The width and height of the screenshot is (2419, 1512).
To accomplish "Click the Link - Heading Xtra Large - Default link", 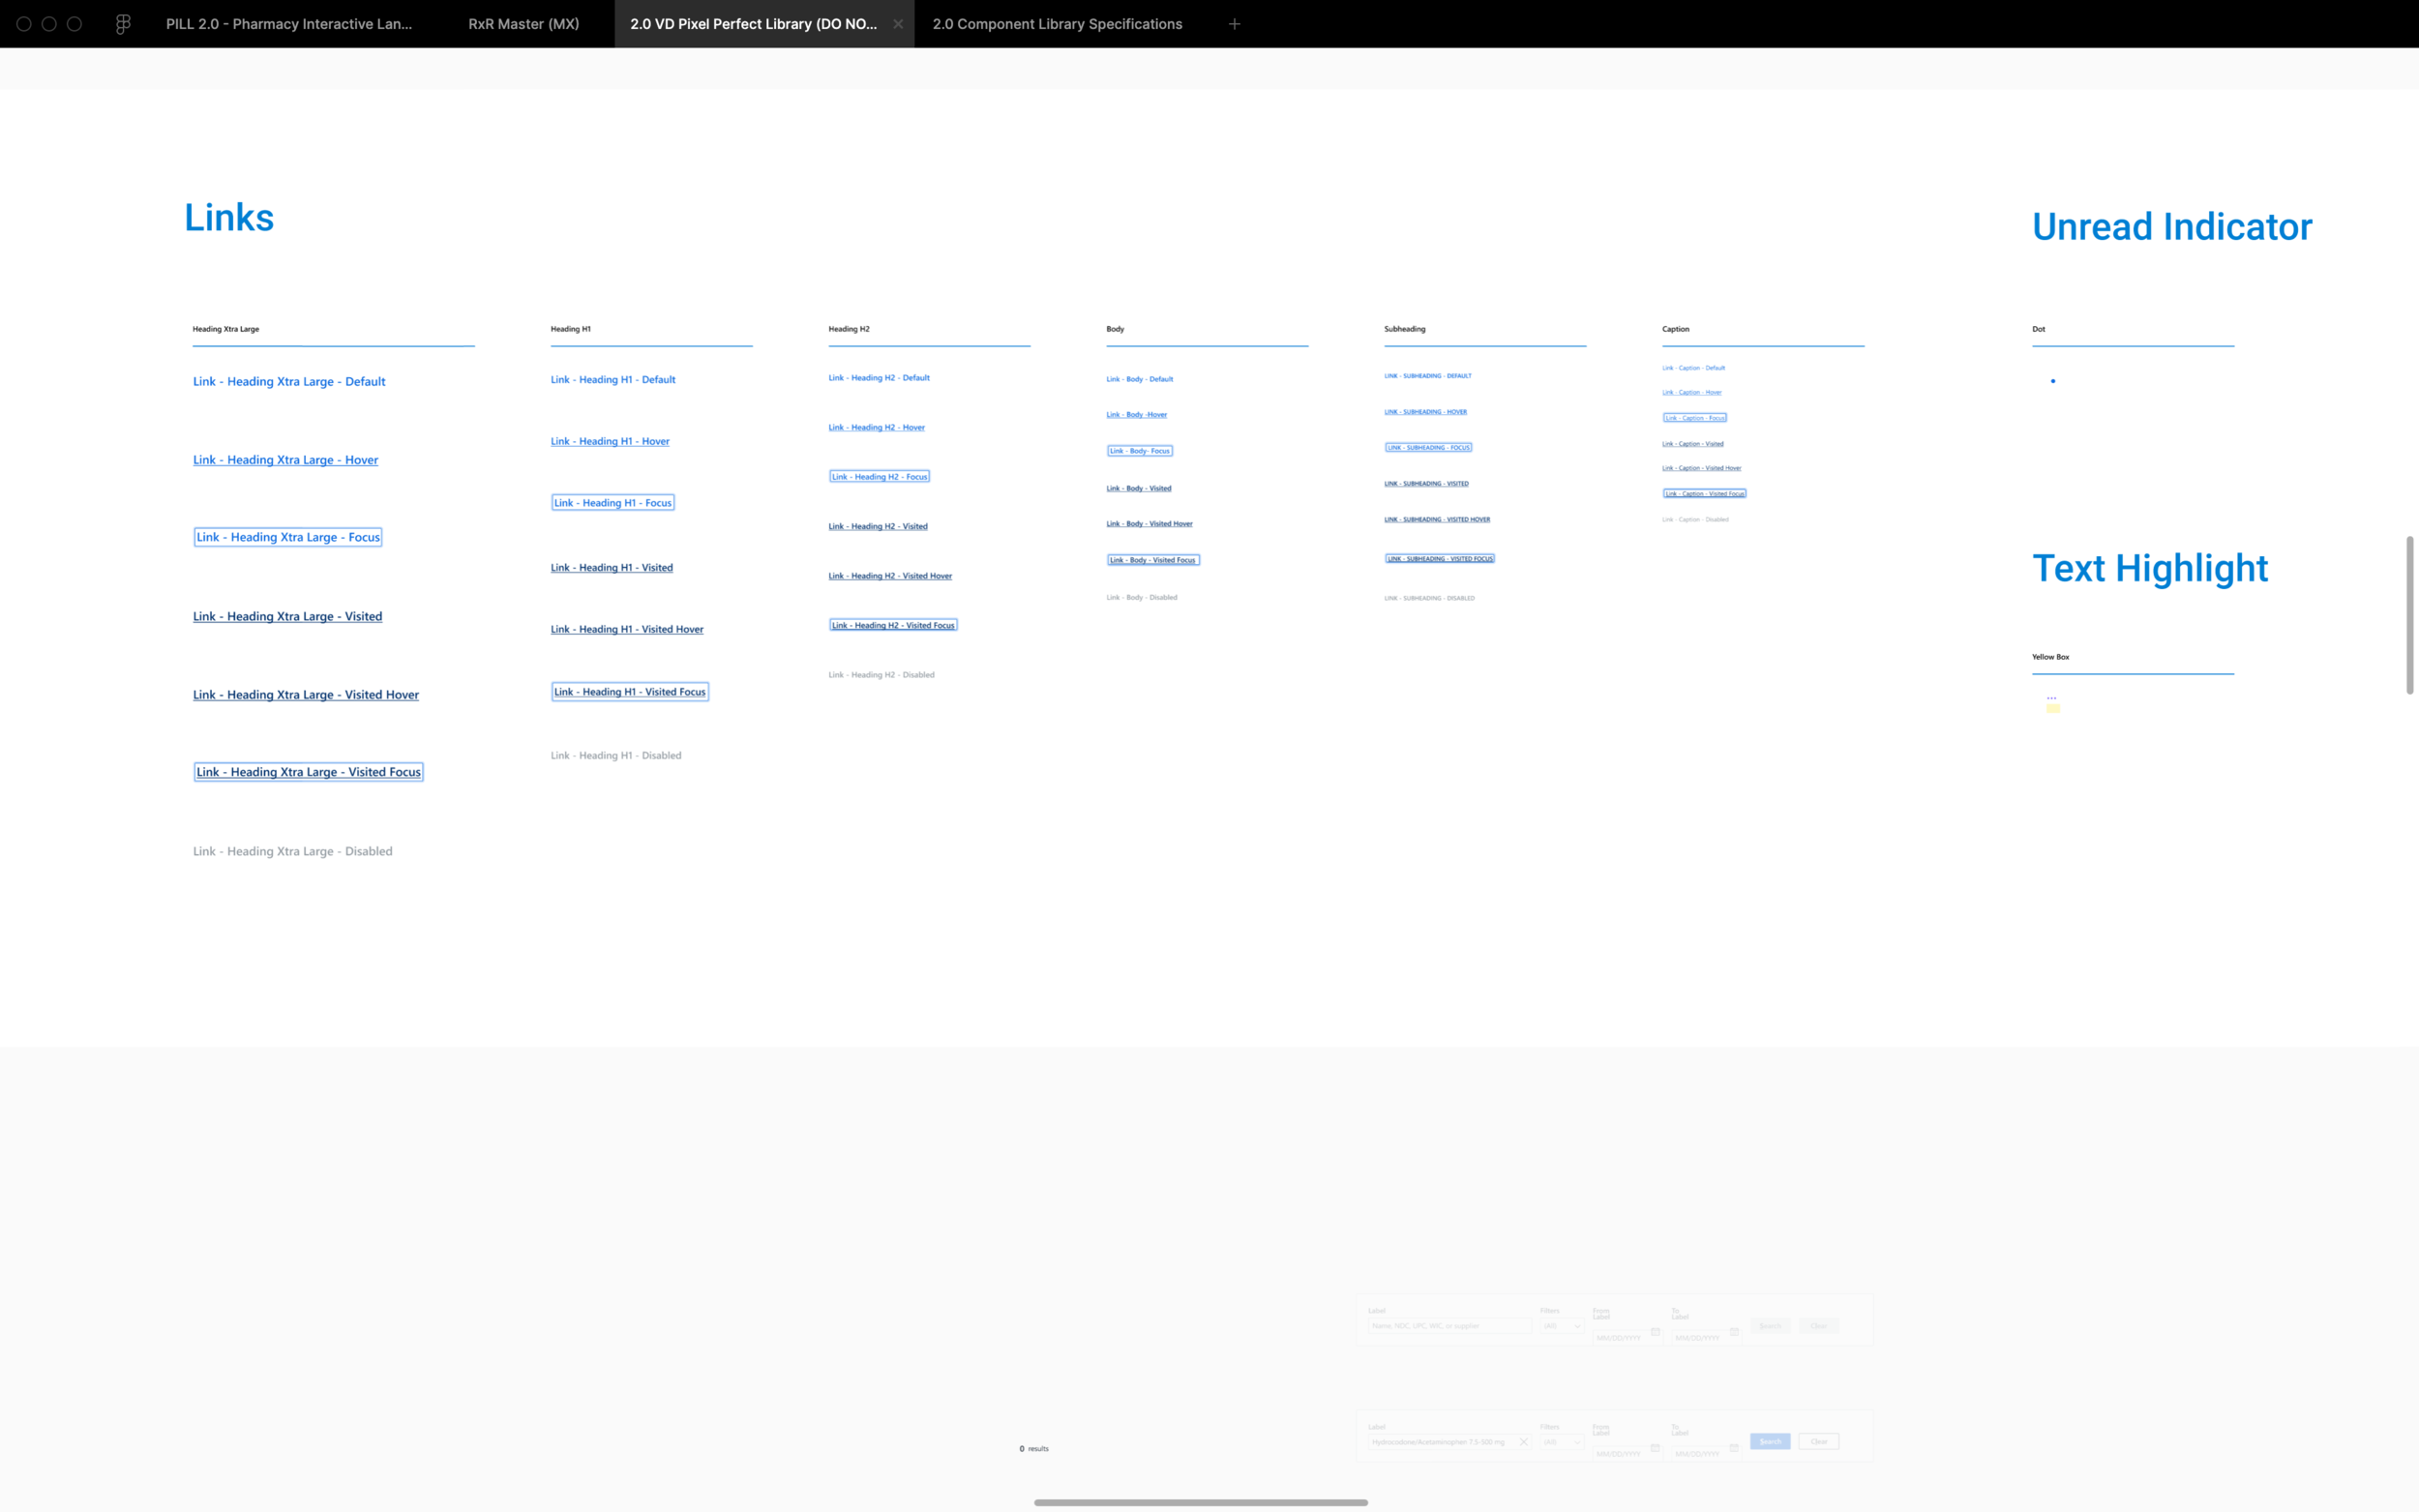I will click(289, 381).
